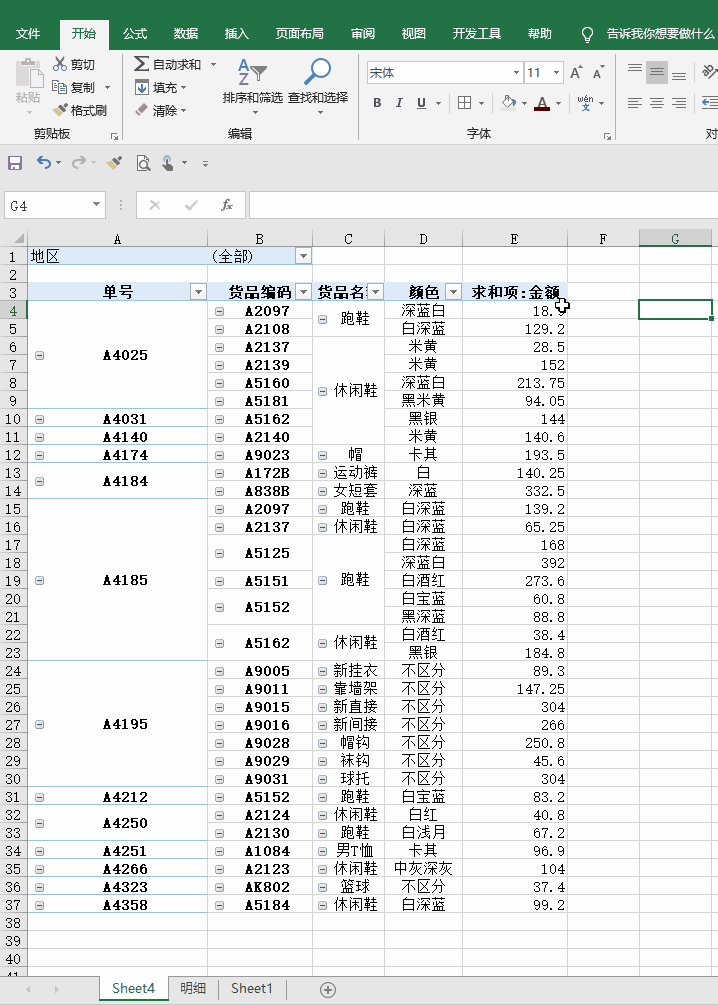Image resolution: width=718 pixels, height=1005 pixels.
Task: Switch to the 公式 ribbon tab
Action: pos(135,34)
